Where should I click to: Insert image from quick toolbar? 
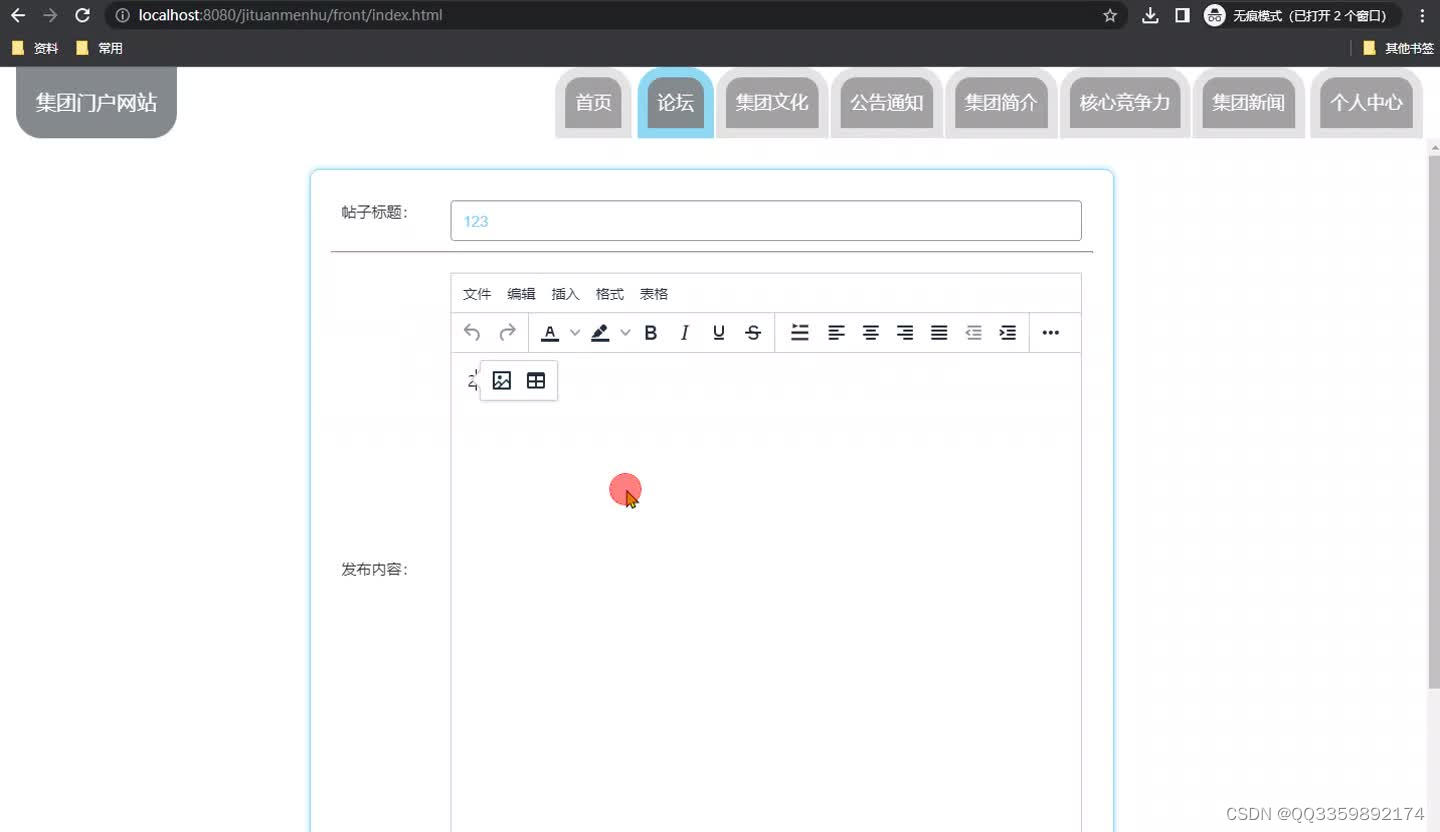pos(502,381)
